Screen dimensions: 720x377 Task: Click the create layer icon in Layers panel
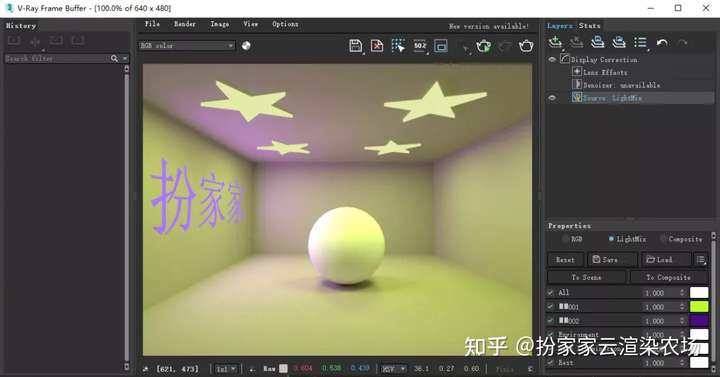[x=555, y=42]
